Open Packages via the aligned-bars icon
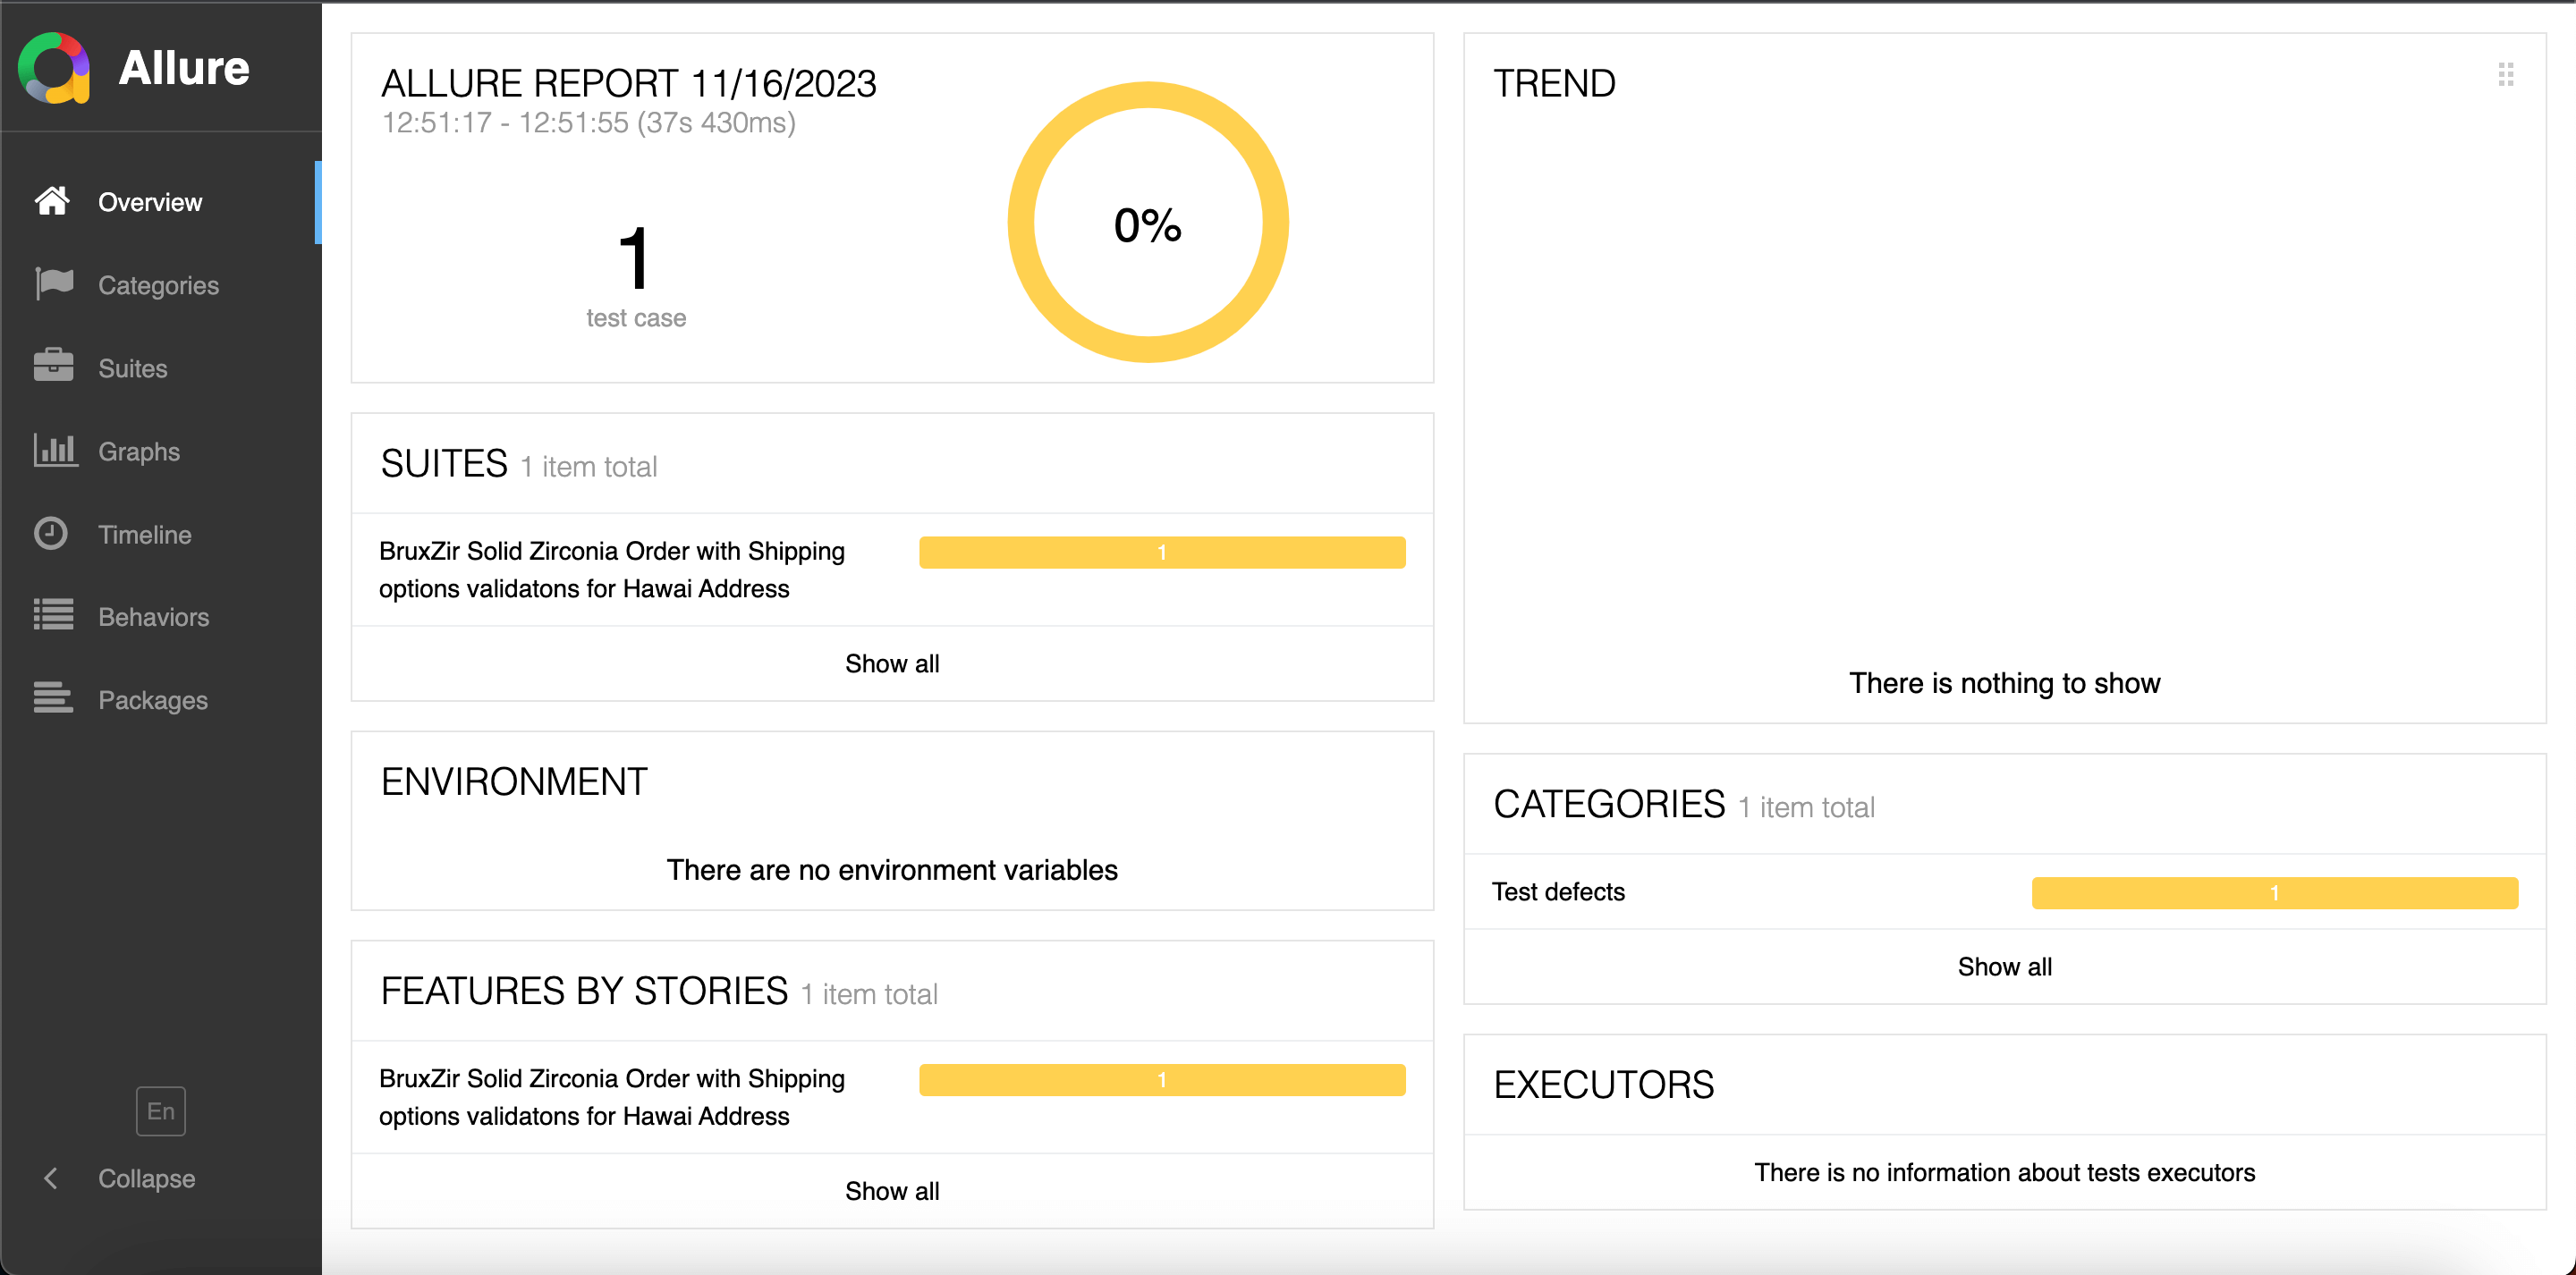This screenshot has height=1275, width=2576. (x=54, y=699)
